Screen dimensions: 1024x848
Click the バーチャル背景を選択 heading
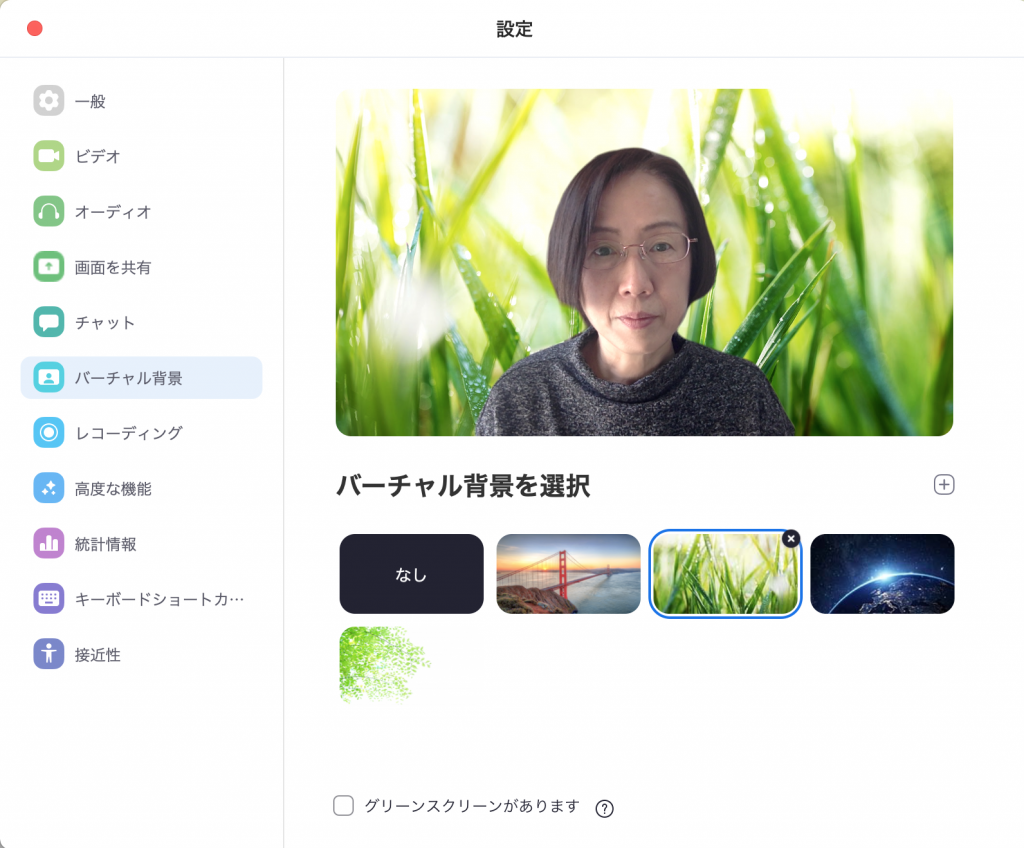(463, 486)
